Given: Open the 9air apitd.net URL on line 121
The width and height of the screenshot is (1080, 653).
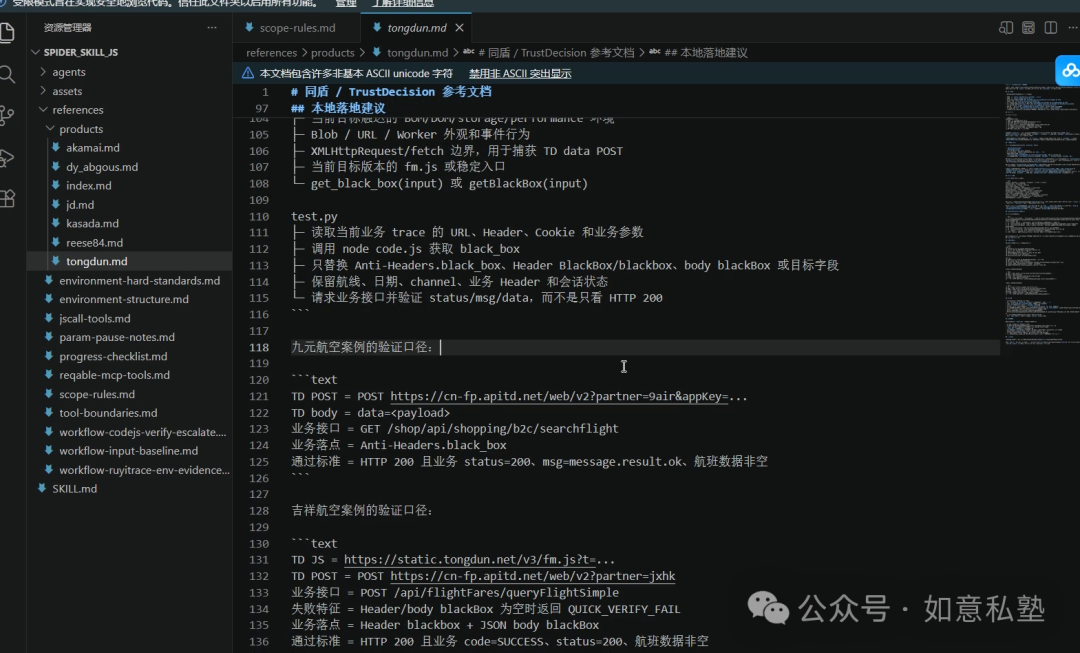Looking at the screenshot, I should coord(559,396).
